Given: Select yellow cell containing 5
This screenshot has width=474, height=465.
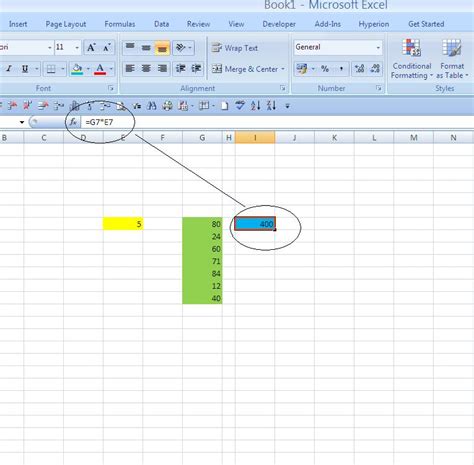Looking at the screenshot, I should tap(123, 224).
